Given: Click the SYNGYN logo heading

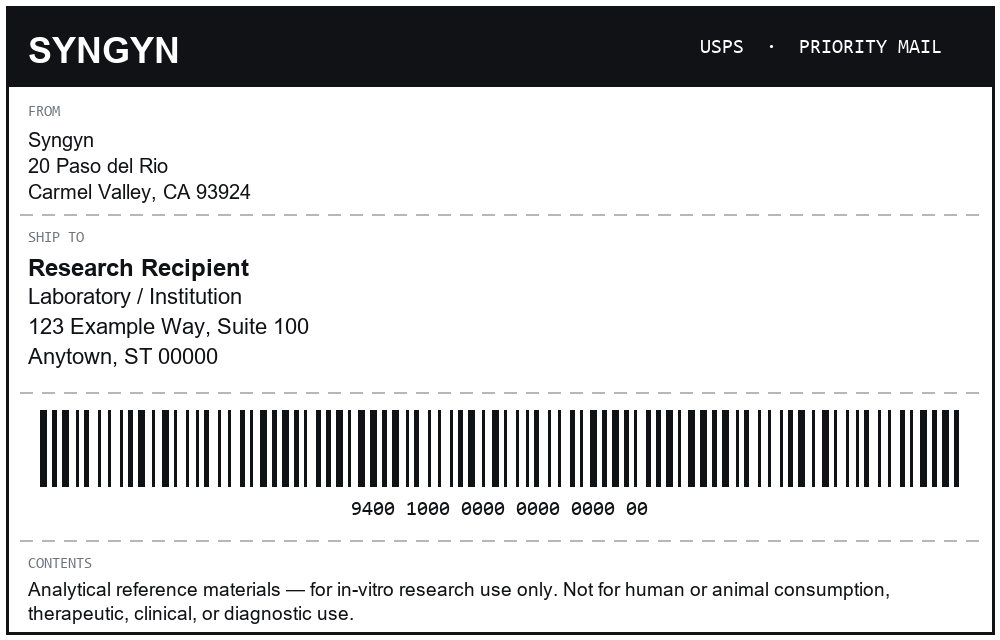Looking at the screenshot, I should (x=103, y=50).
